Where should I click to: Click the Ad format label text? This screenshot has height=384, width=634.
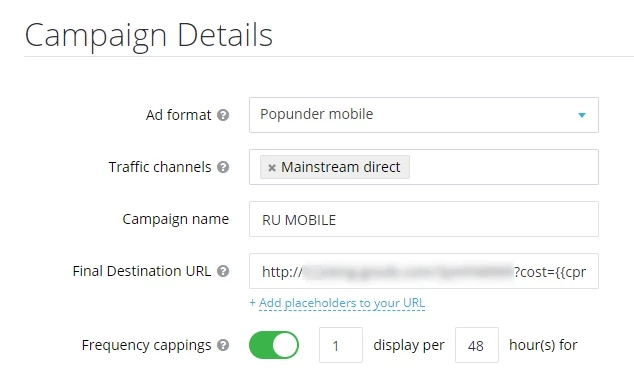178,115
